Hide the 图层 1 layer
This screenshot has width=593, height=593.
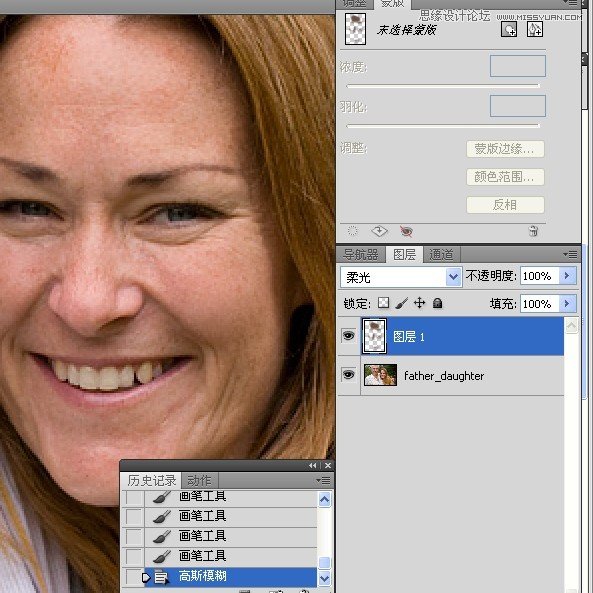pos(348,335)
